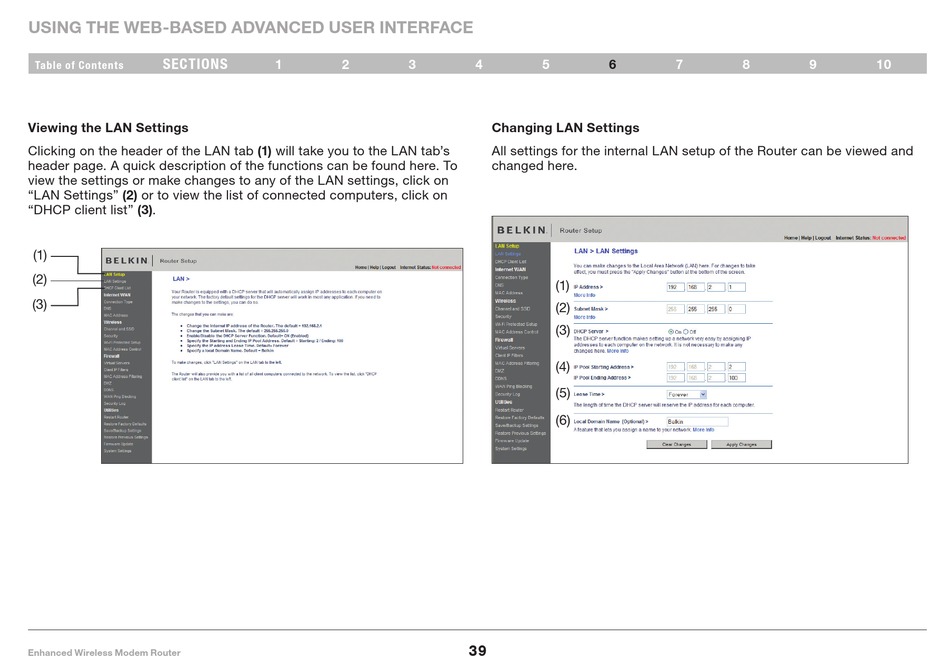Open System Settings in left screenshot sidebar
Viewport: 950px width, 659px height.
click(x=118, y=451)
